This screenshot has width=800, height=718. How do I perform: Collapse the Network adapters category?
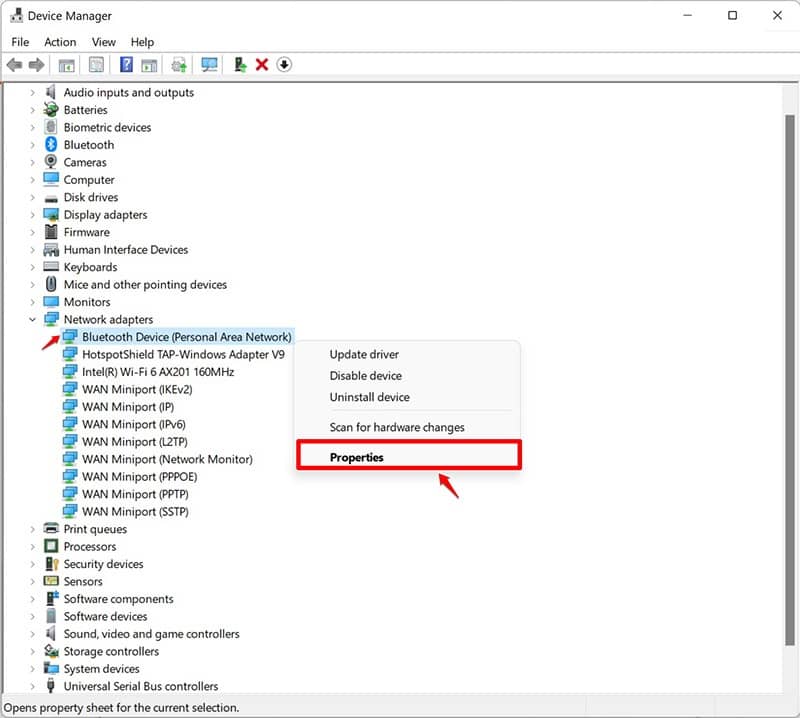click(x=32, y=319)
